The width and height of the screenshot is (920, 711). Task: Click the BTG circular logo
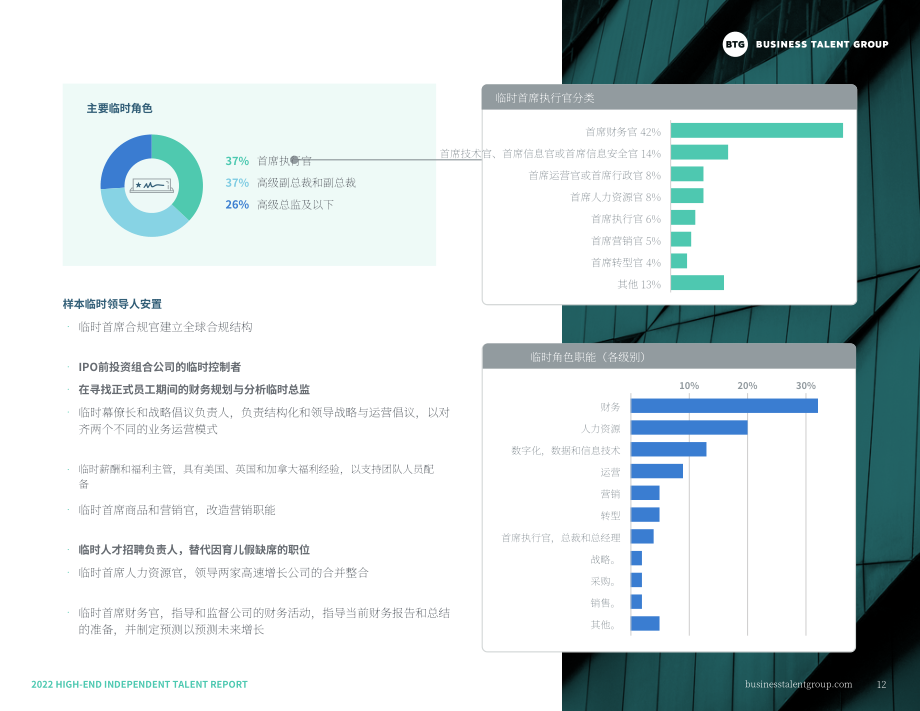coord(735,44)
